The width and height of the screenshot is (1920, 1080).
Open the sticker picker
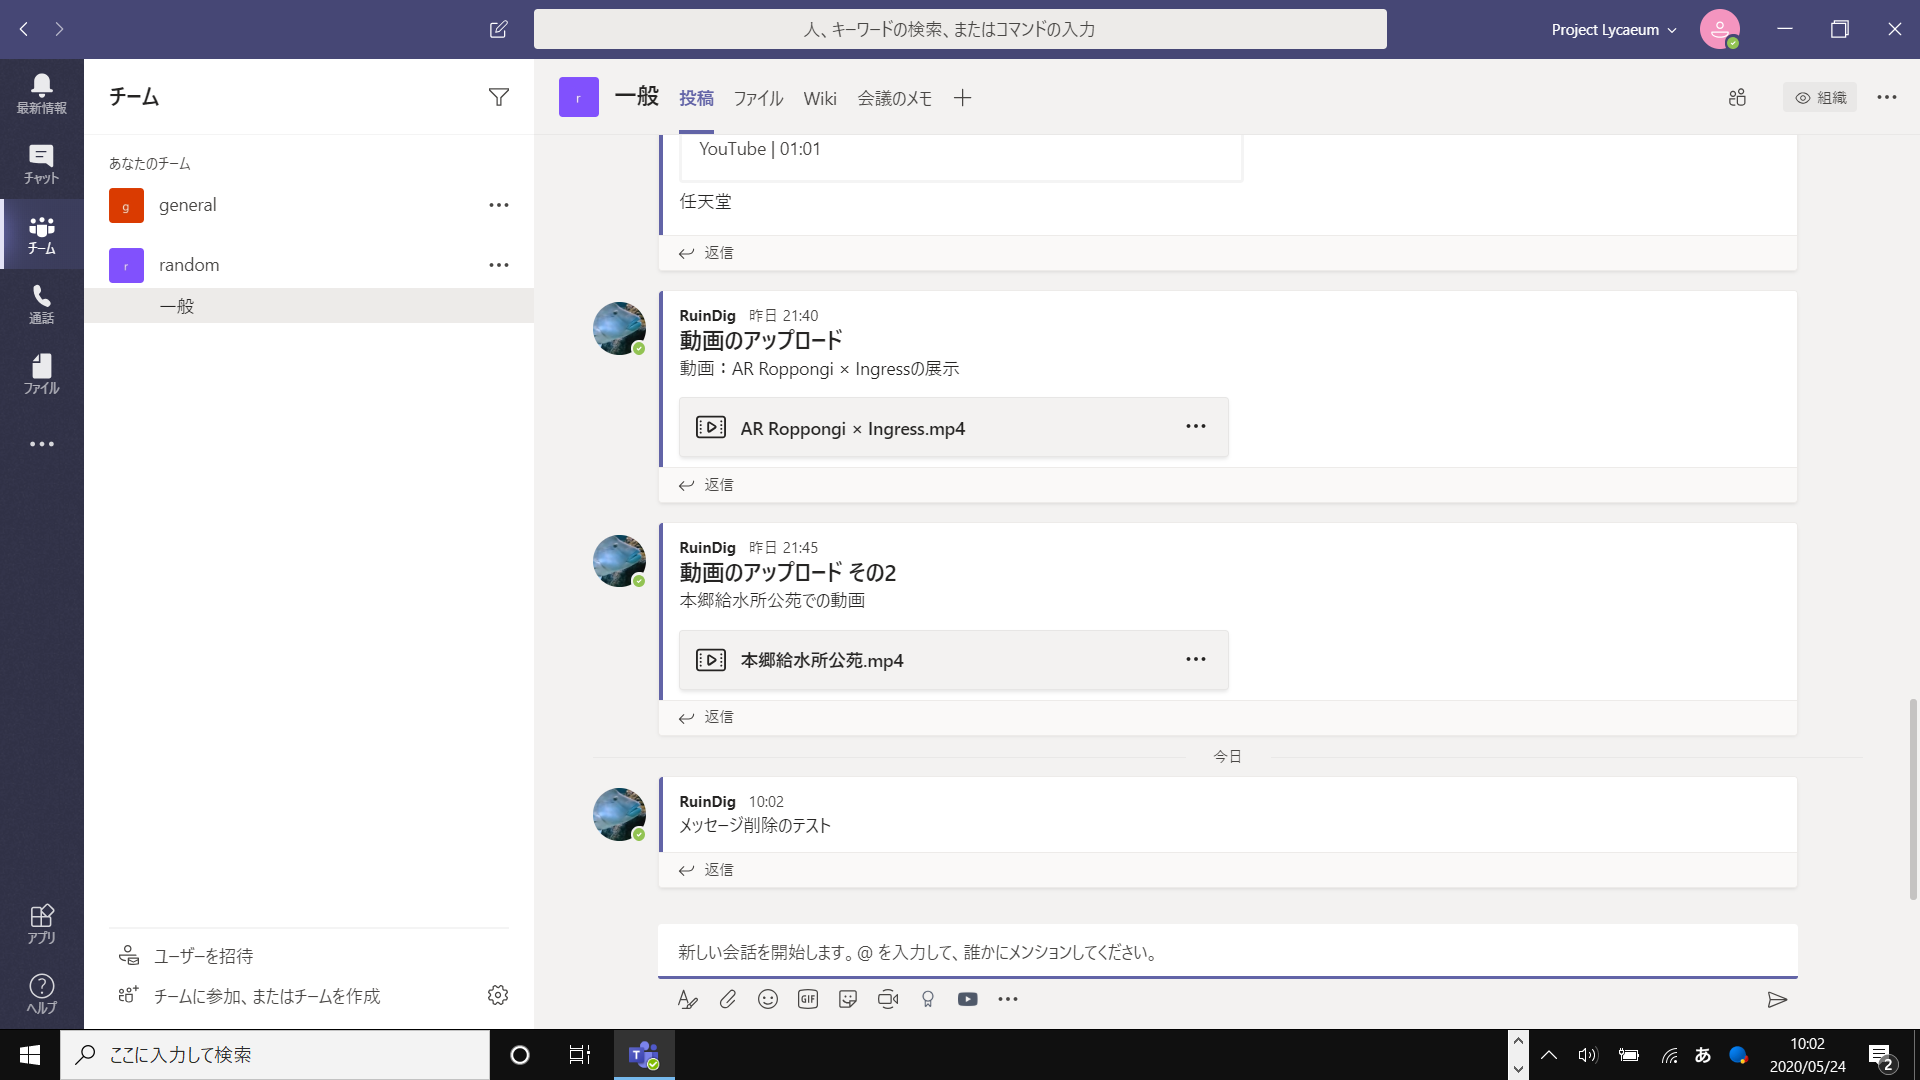848,999
